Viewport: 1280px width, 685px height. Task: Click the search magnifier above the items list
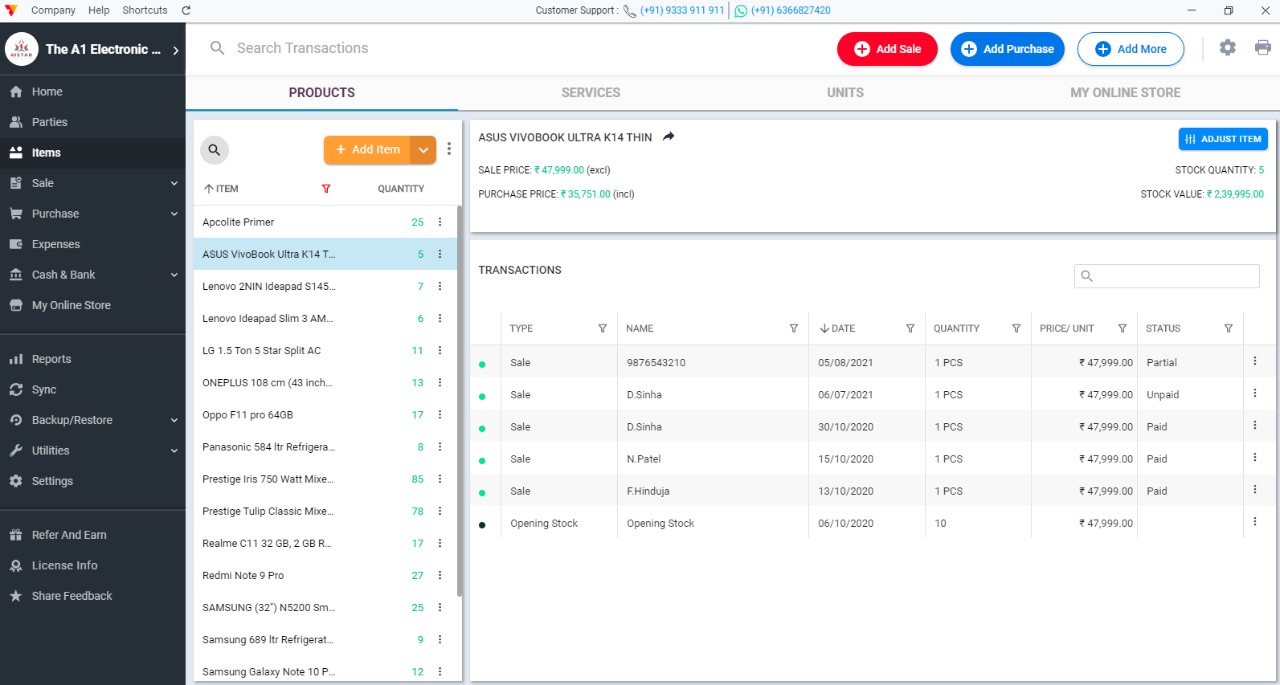pyautogui.click(x=214, y=150)
